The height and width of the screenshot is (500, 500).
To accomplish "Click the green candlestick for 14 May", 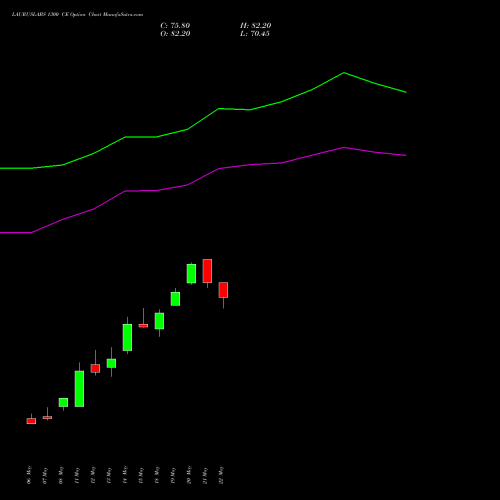I will coord(127,337).
